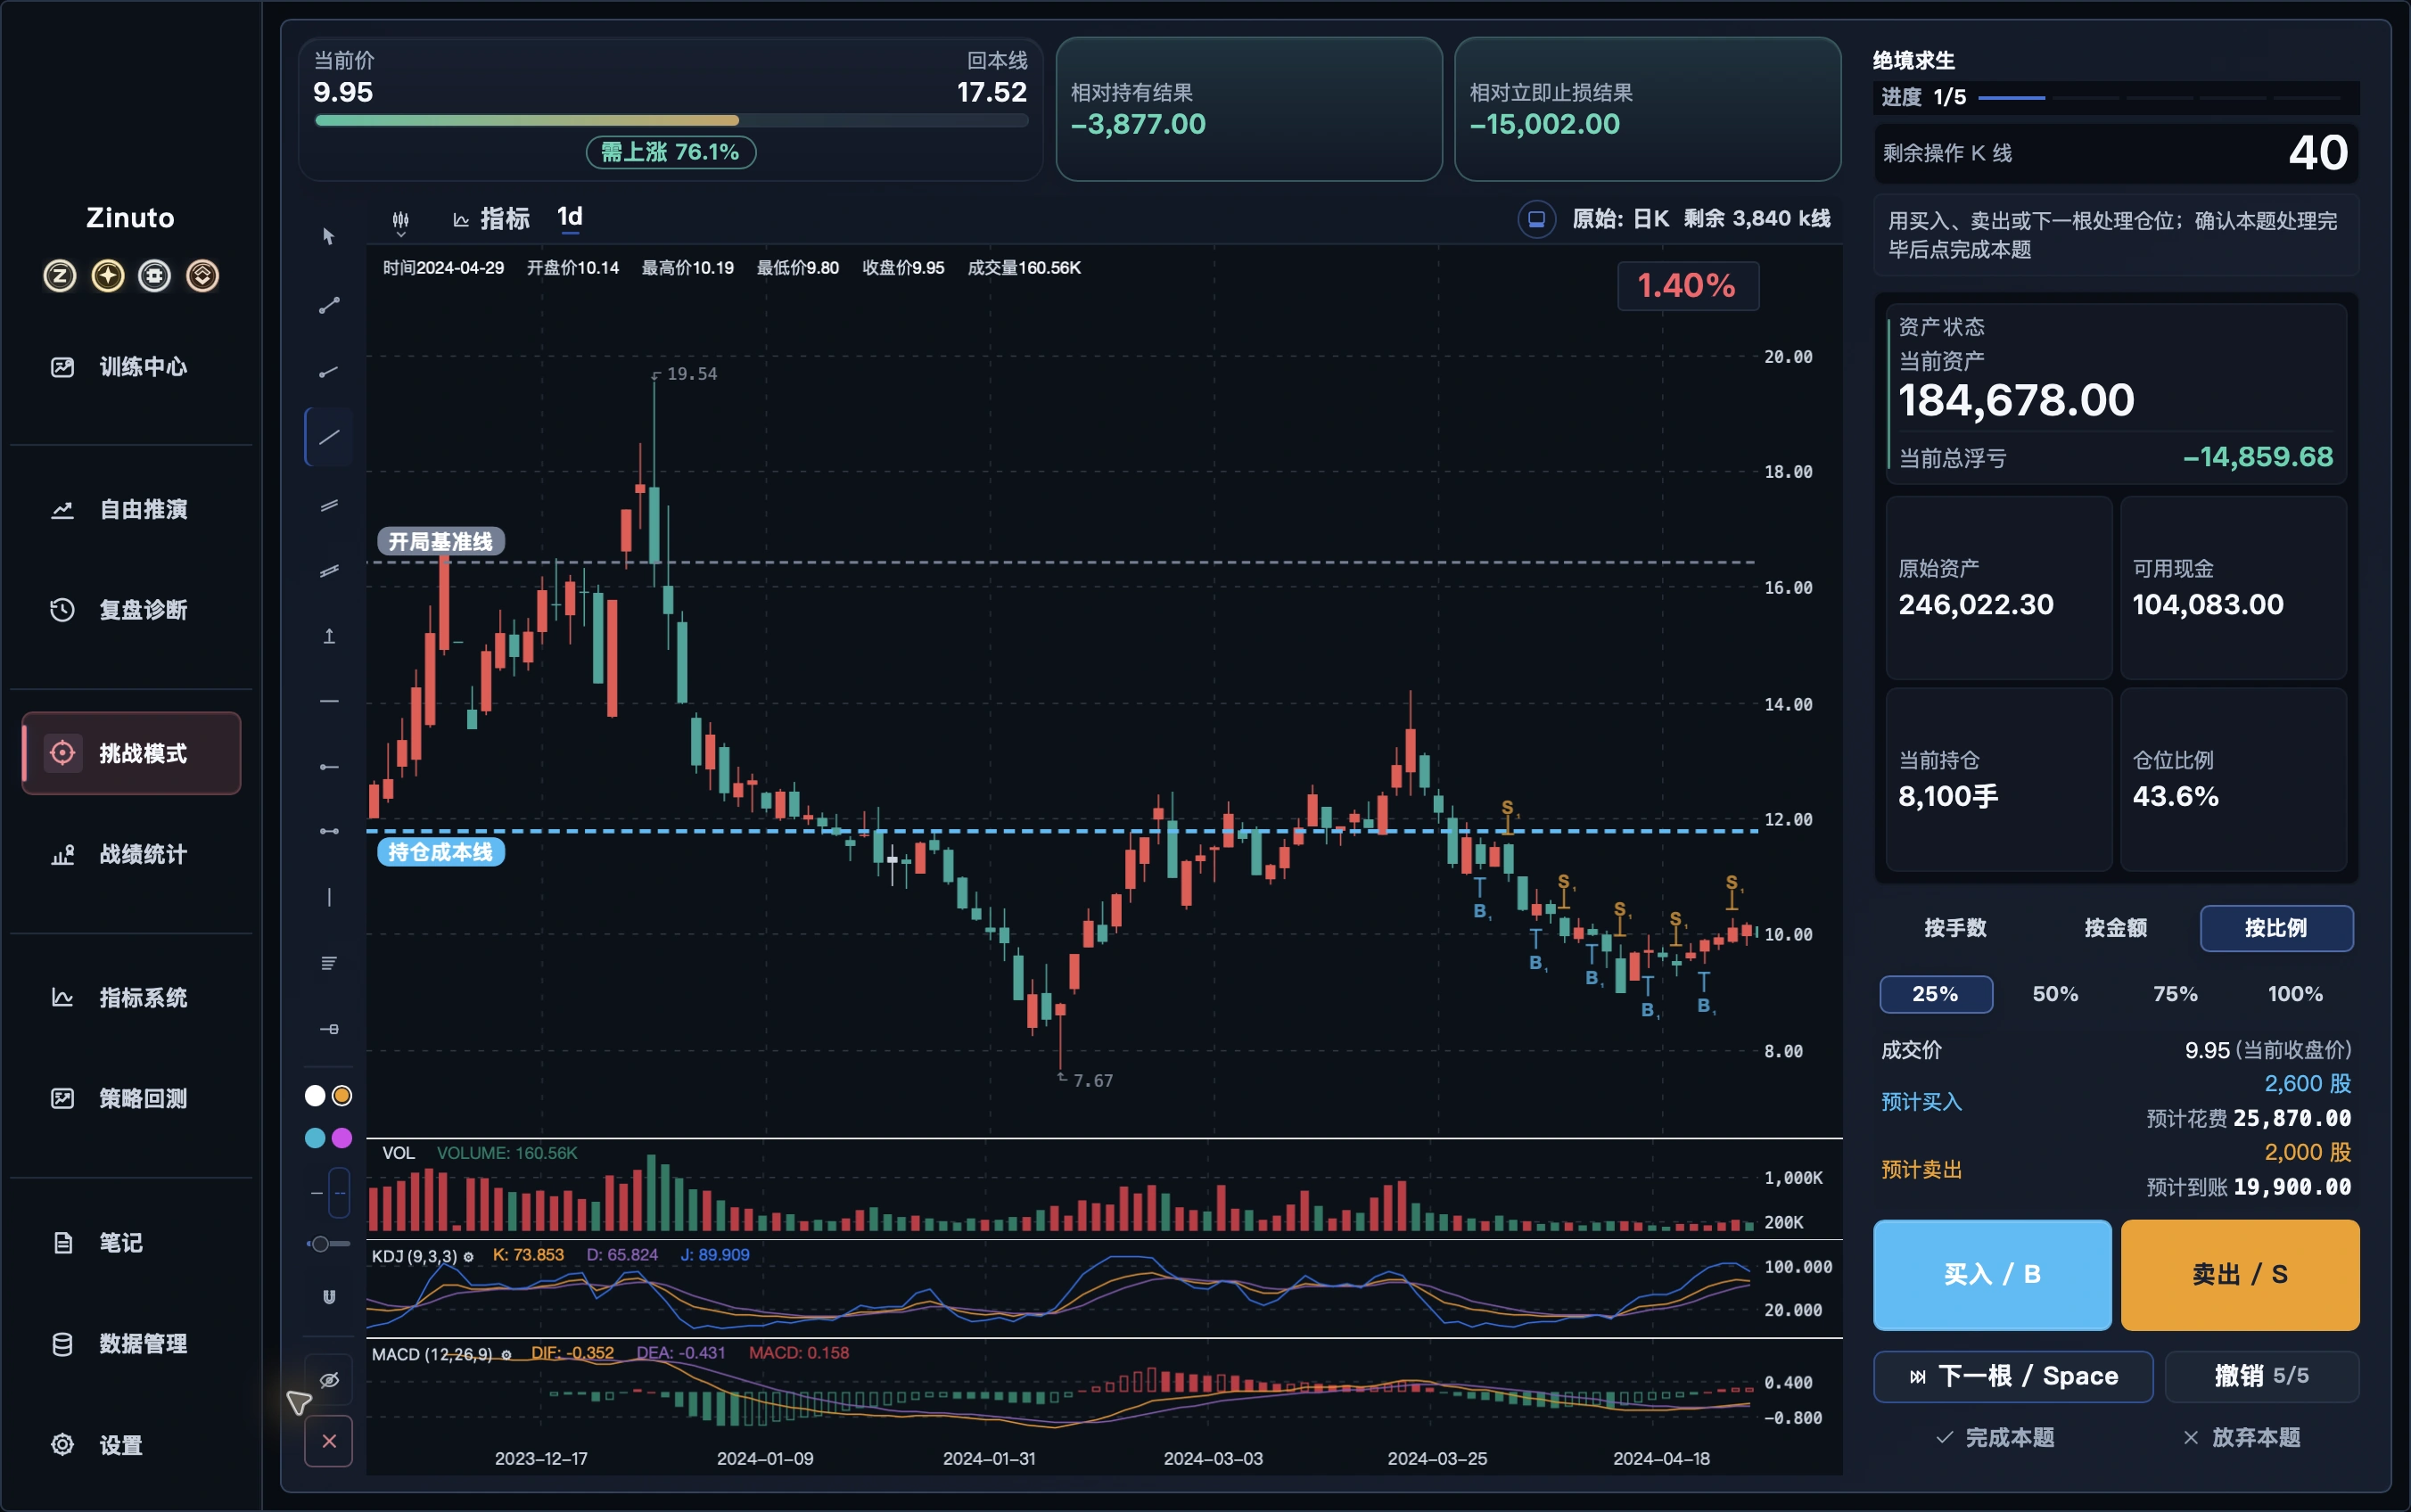Go to 自由推演 in the sidebar

(131, 510)
